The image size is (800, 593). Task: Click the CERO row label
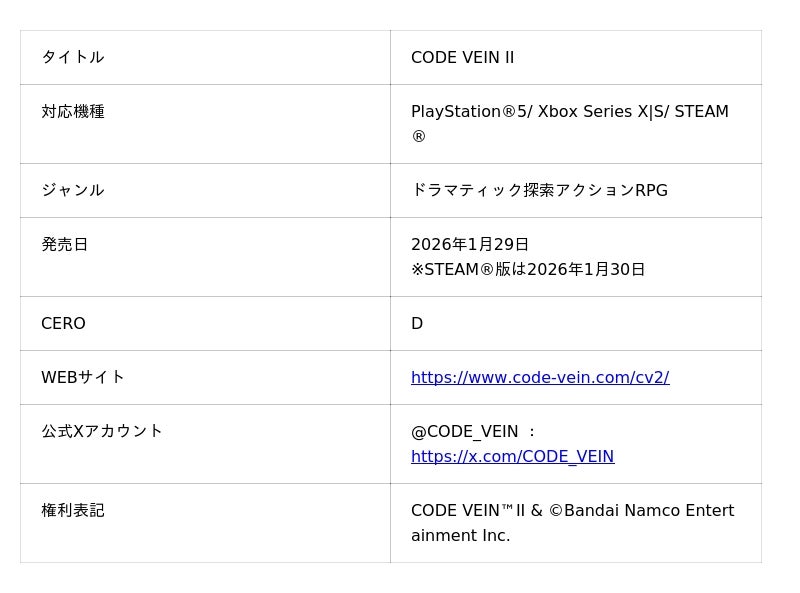click(x=63, y=323)
